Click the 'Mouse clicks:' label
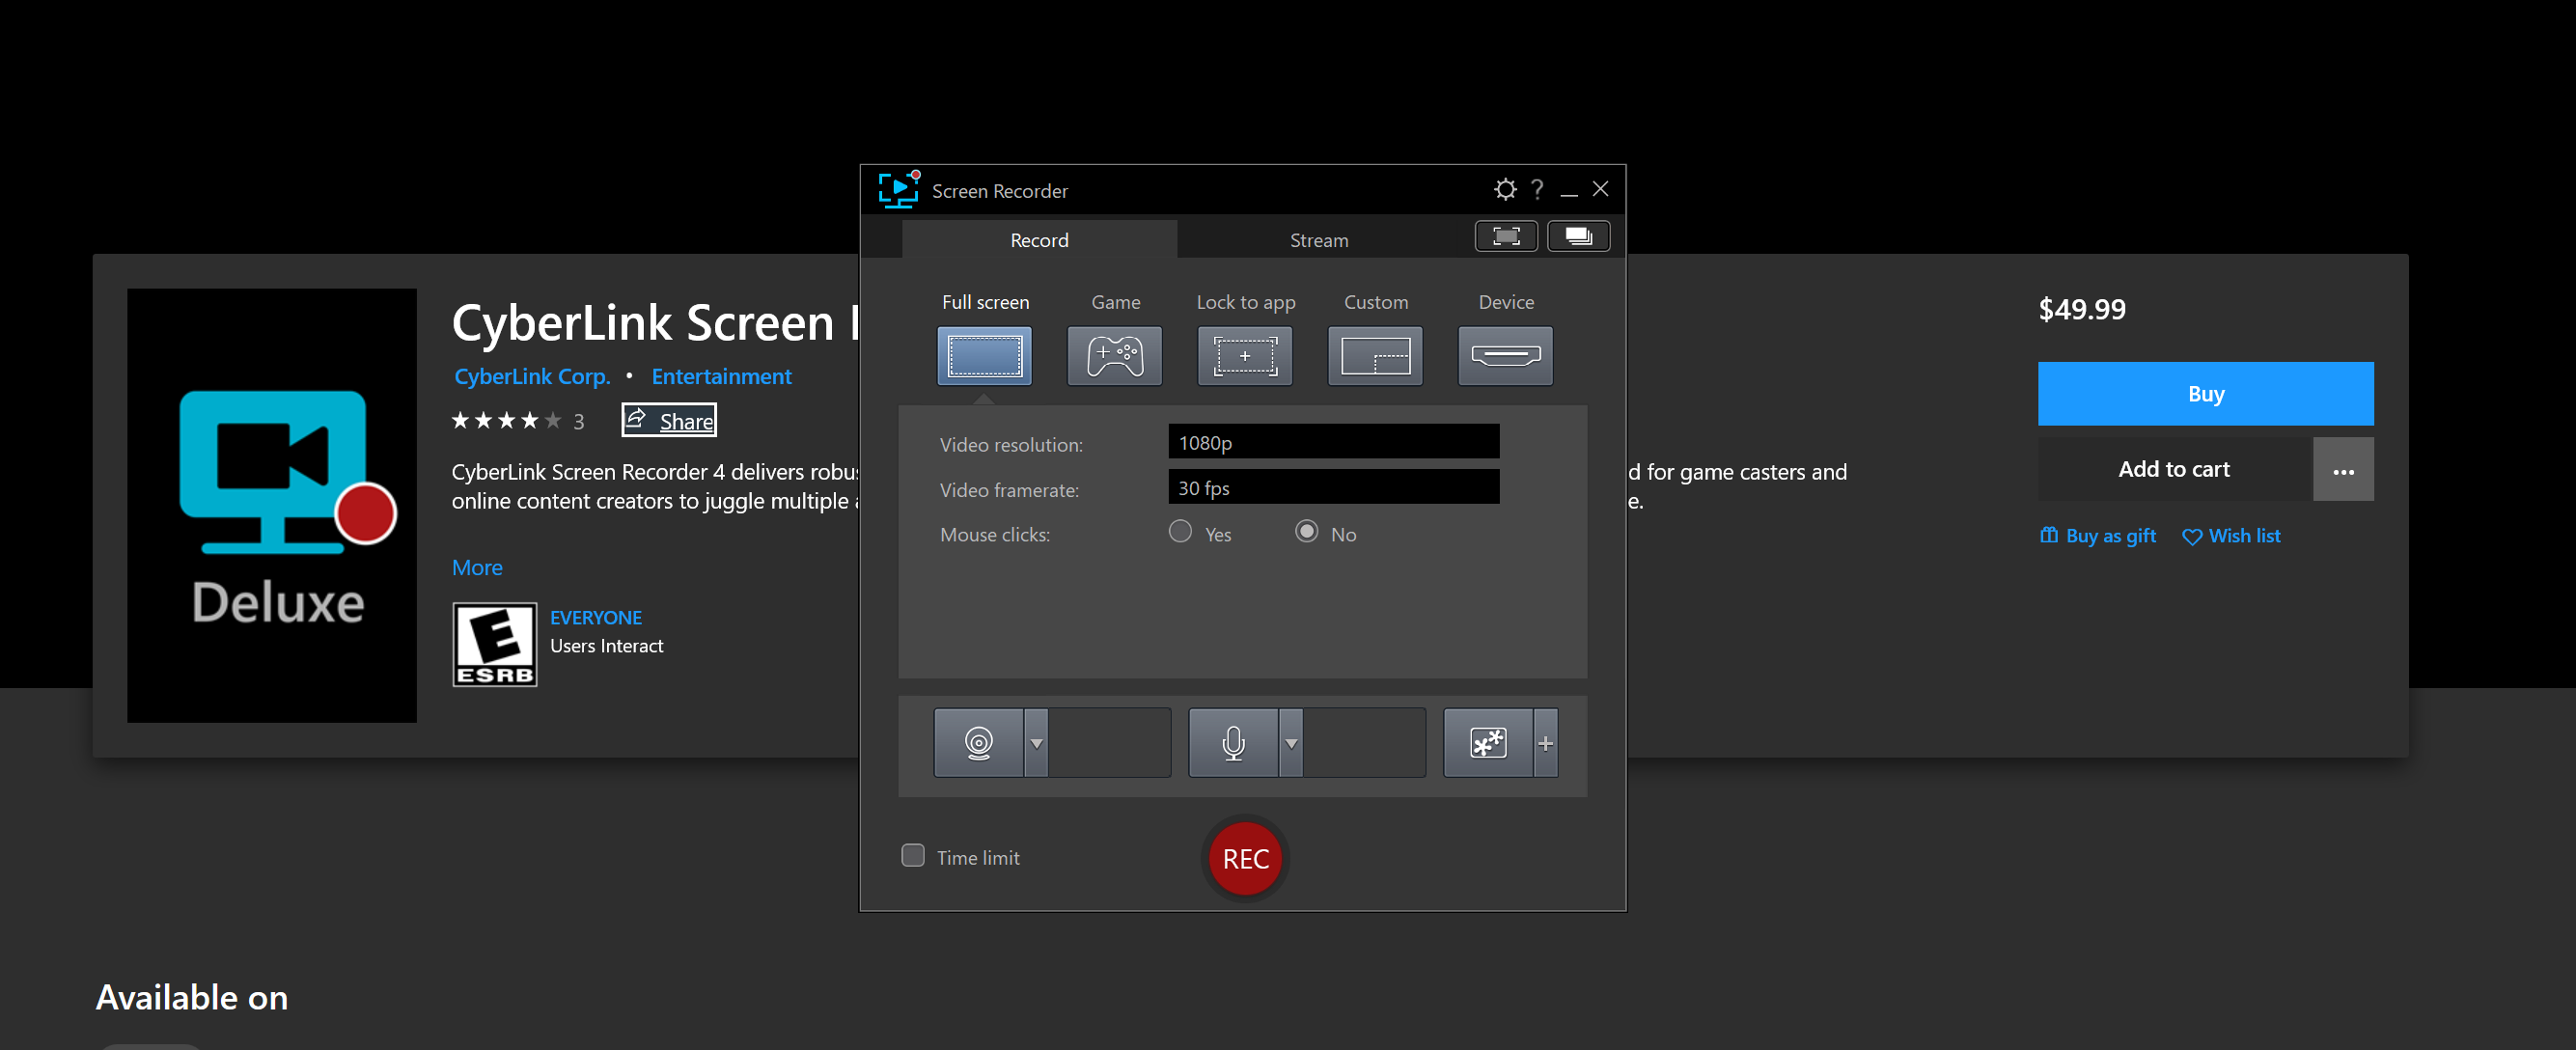This screenshot has width=2576, height=1050. click(x=995, y=534)
